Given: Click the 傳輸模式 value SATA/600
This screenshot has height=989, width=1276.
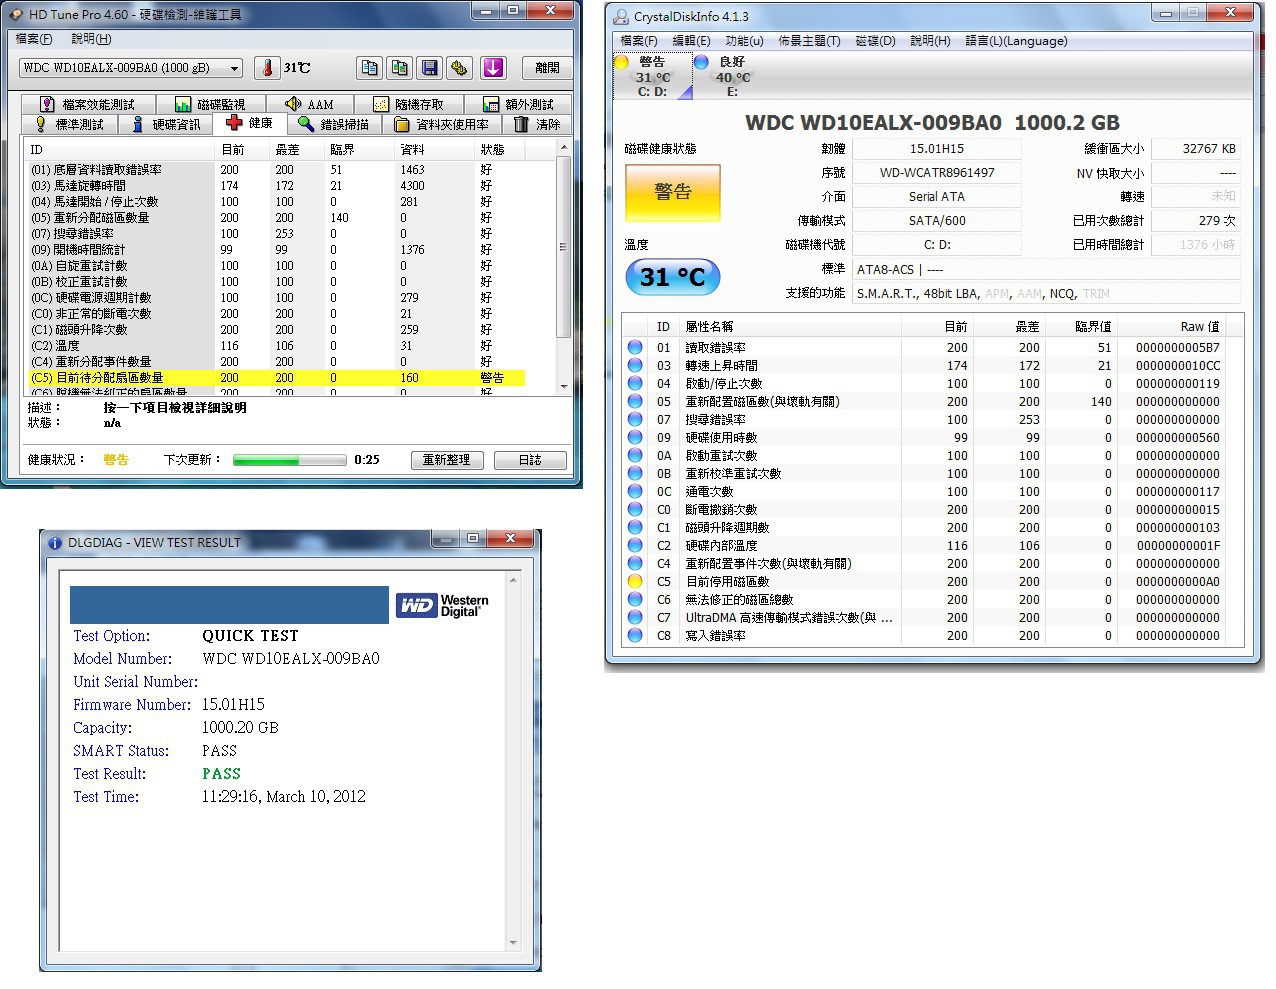Looking at the screenshot, I should 937,220.
